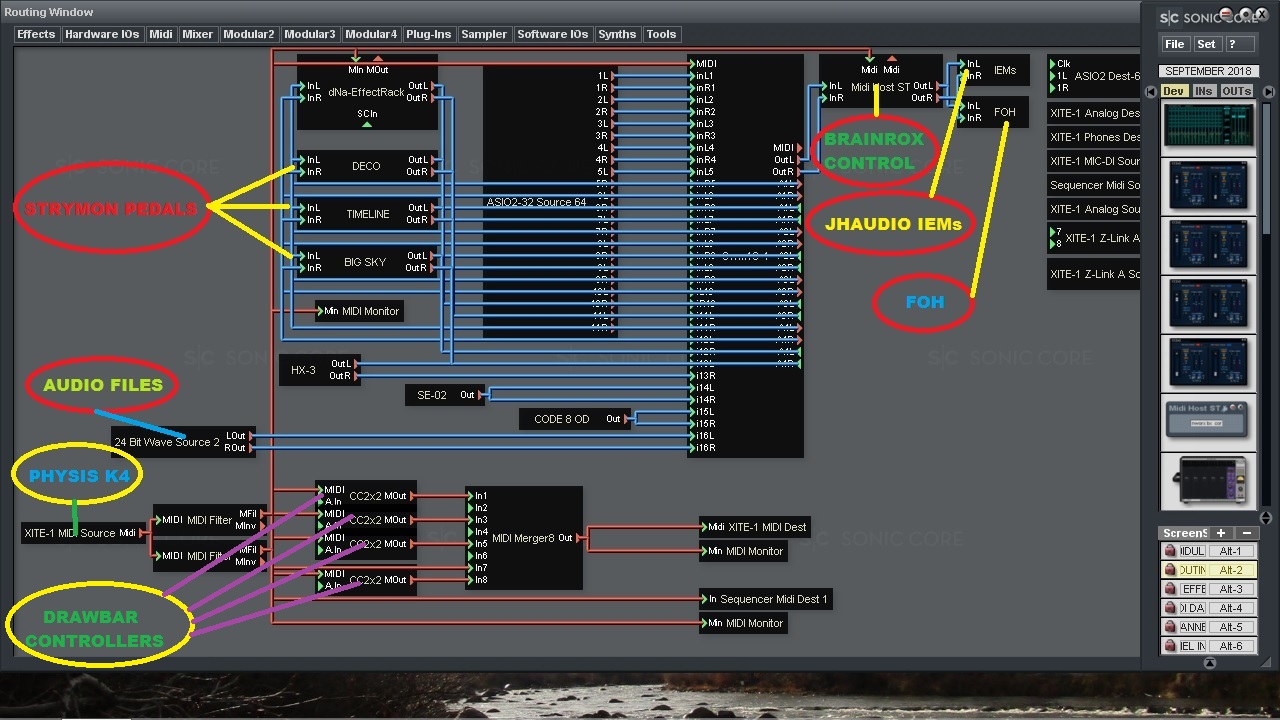1280x720 pixels.
Task: Open the Plug-Ins menu
Action: (429, 34)
